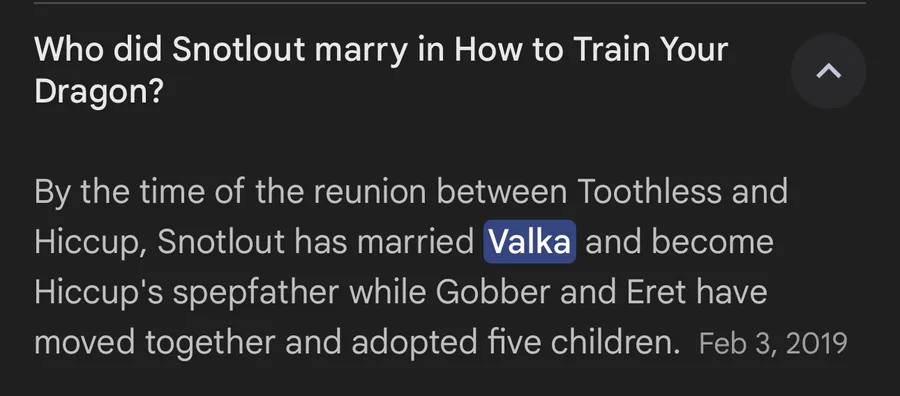Click the name 'Gobber' in the answer

[493, 292]
